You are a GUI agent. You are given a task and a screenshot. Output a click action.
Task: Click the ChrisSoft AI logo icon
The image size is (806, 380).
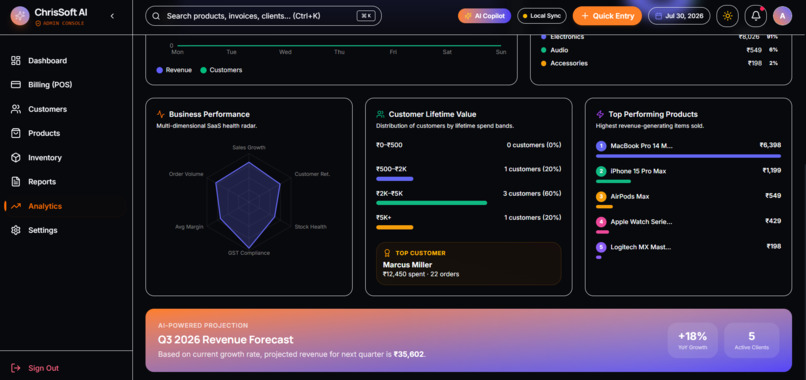tap(20, 16)
